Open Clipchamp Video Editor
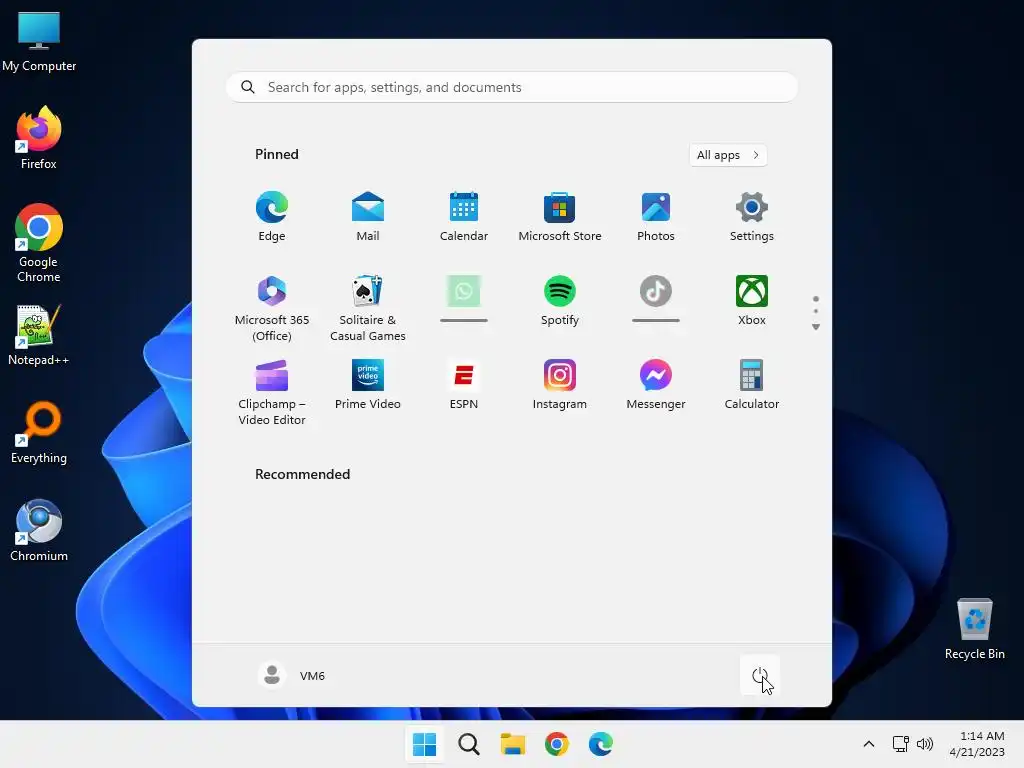Viewport: 1024px width, 768px height. coord(272,392)
